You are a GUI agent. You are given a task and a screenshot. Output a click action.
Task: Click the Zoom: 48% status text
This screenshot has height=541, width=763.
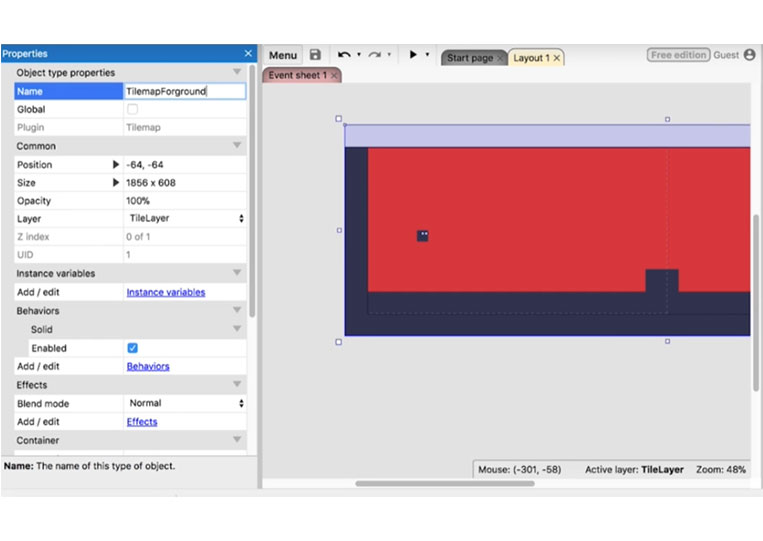pyautogui.click(x=721, y=469)
